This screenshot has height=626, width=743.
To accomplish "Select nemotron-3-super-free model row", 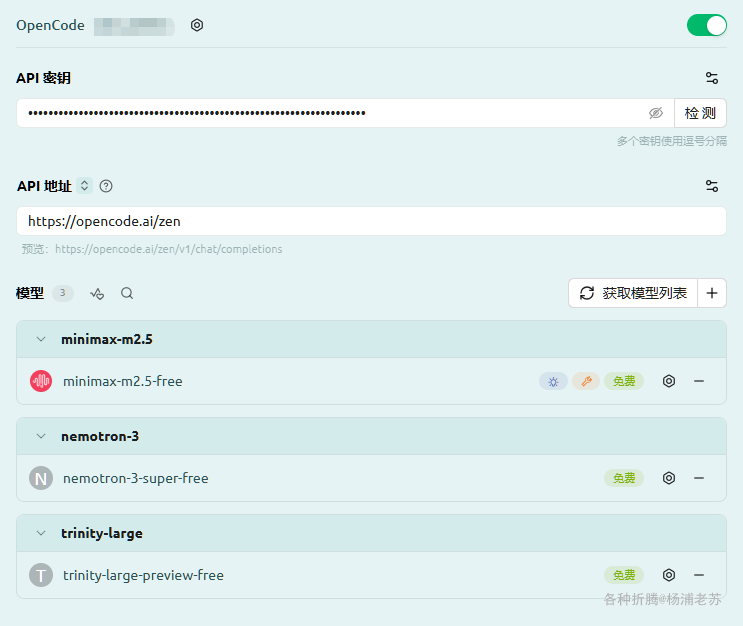I will click(372, 478).
